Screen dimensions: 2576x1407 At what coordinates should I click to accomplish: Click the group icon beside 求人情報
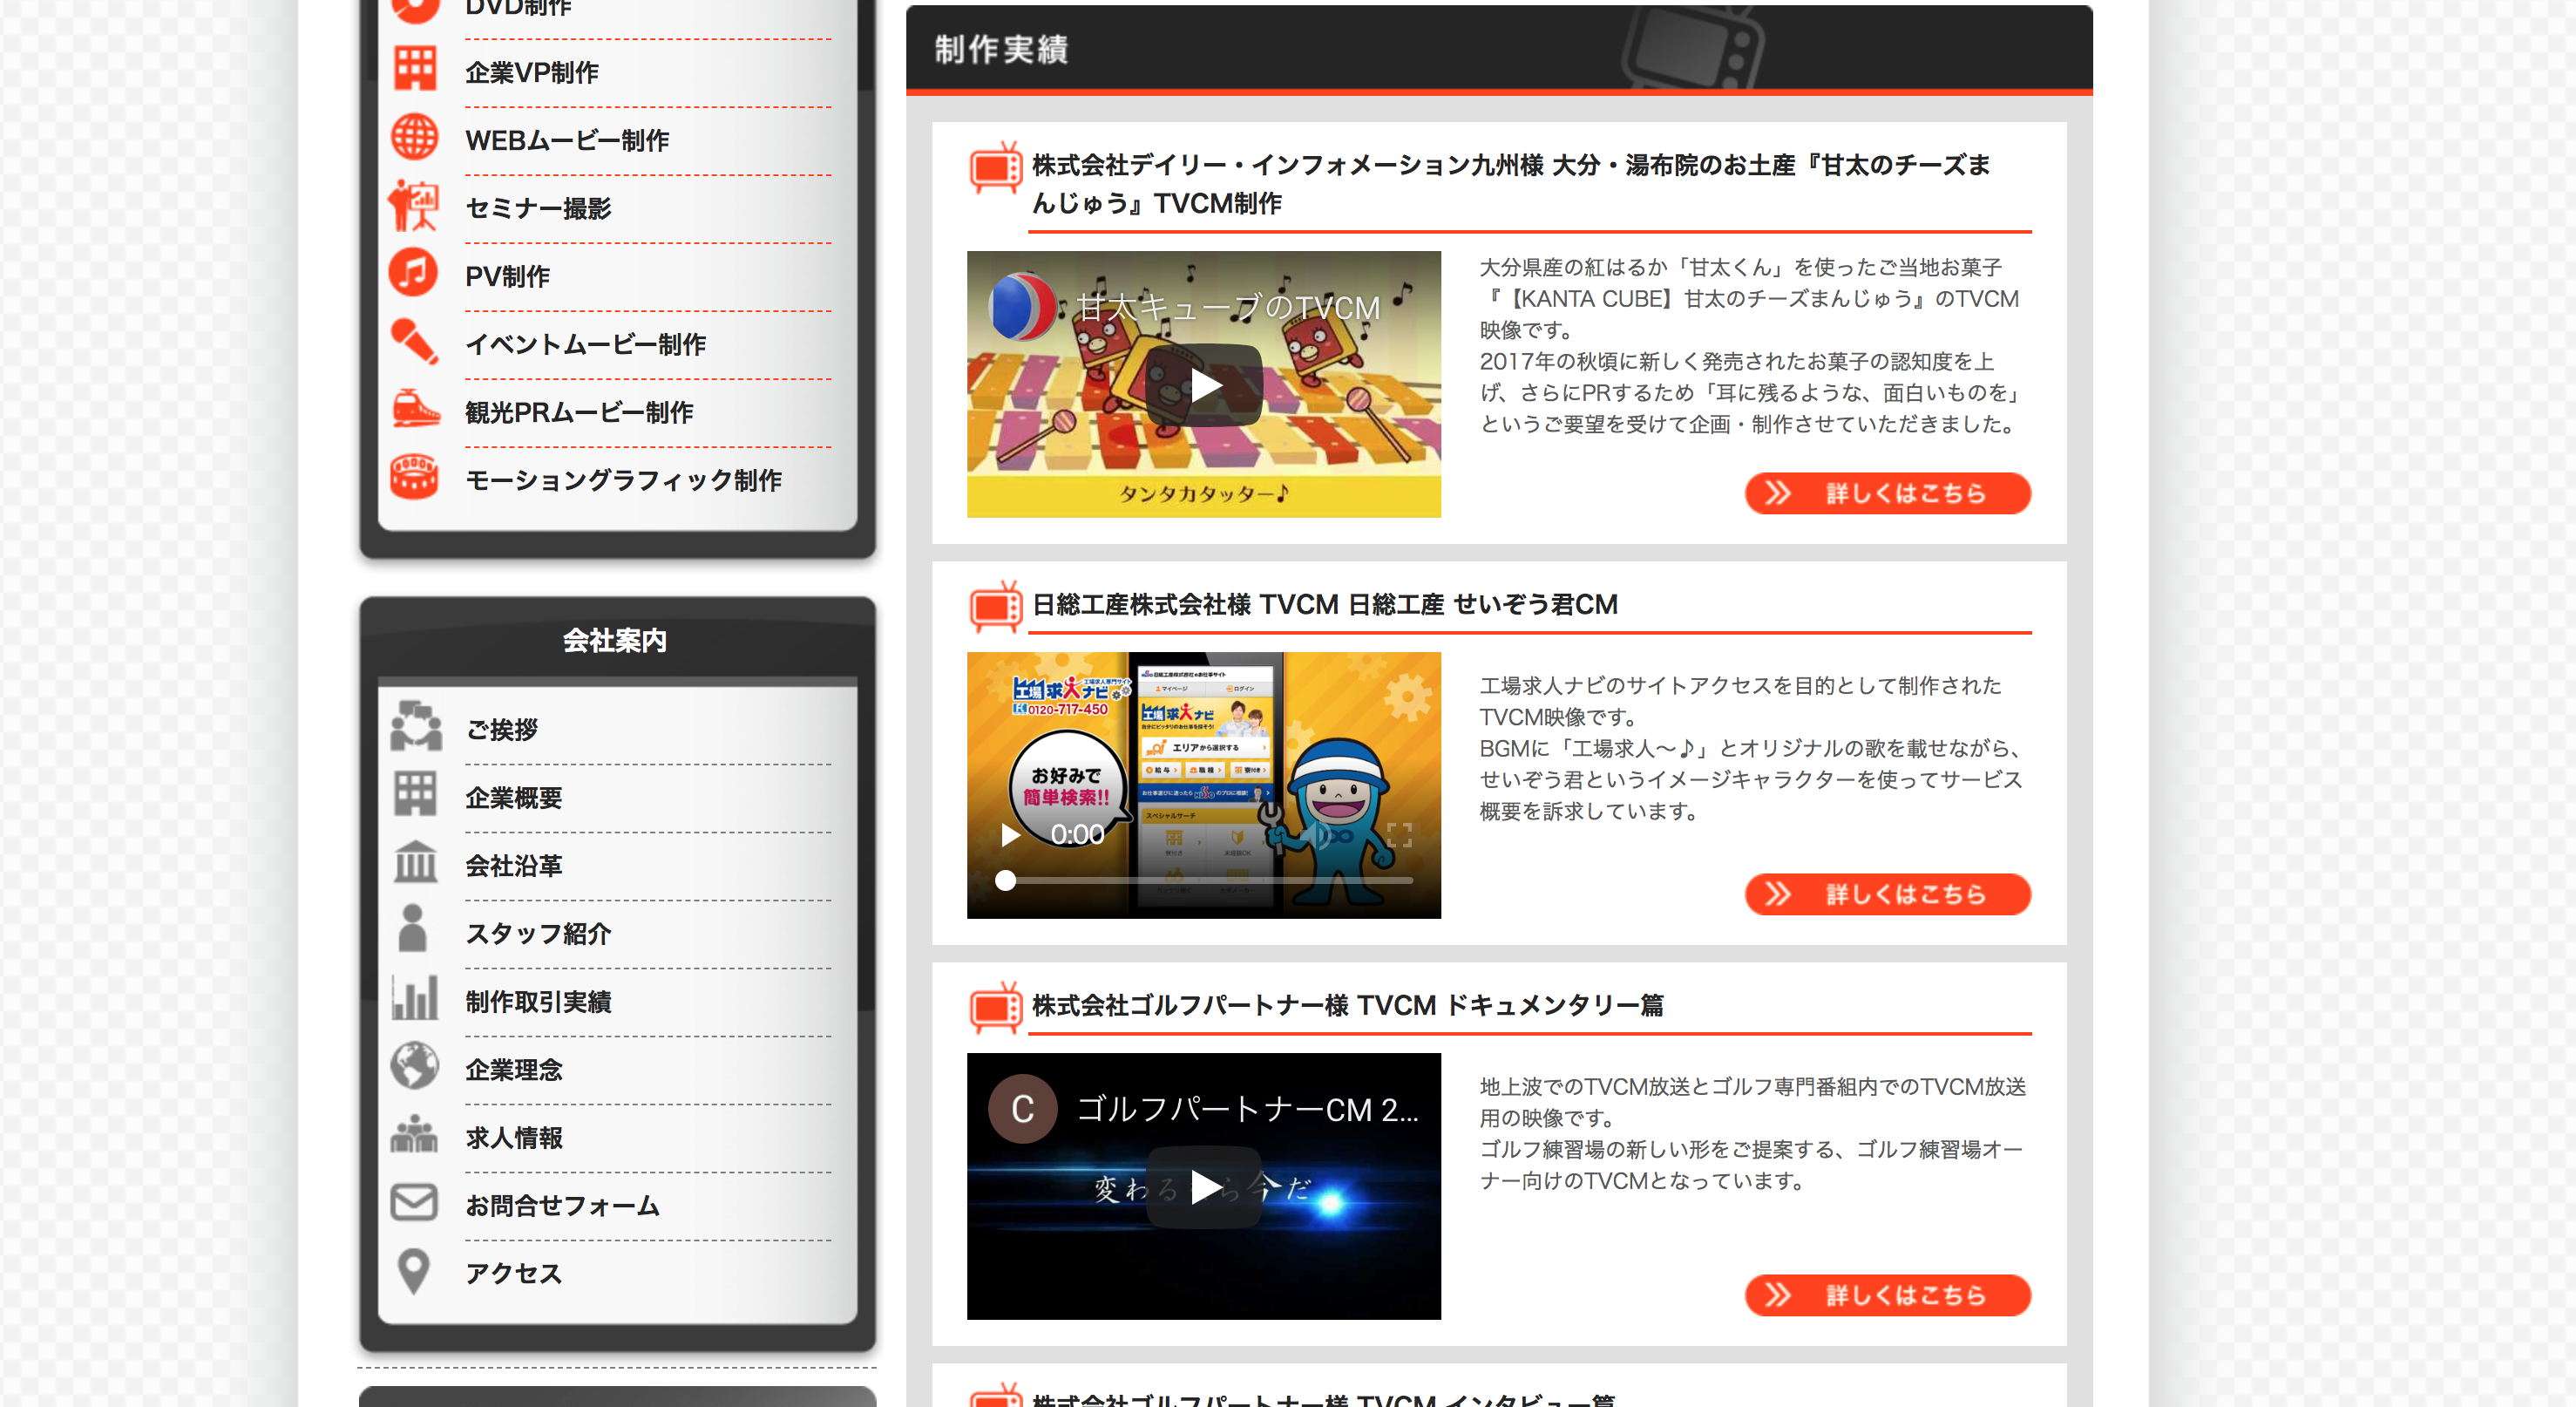(x=414, y=1135)
